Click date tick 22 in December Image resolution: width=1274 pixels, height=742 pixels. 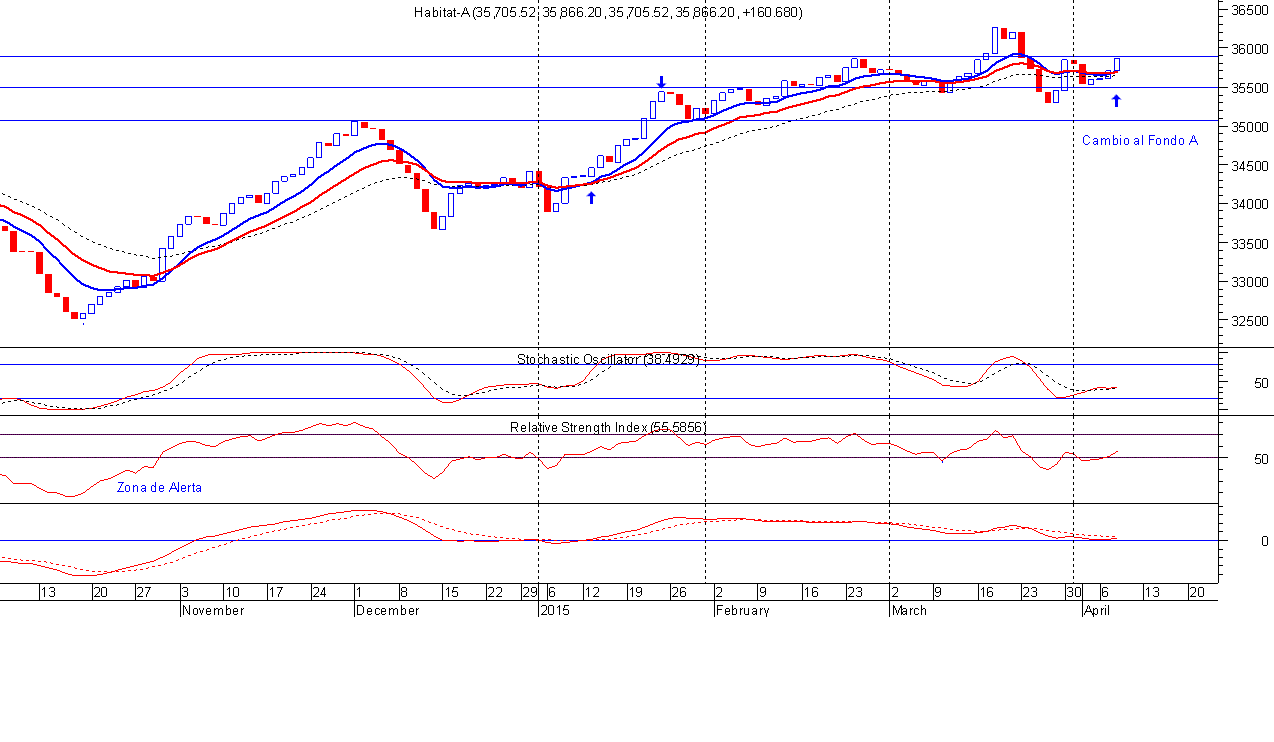[x=495, y=592]
